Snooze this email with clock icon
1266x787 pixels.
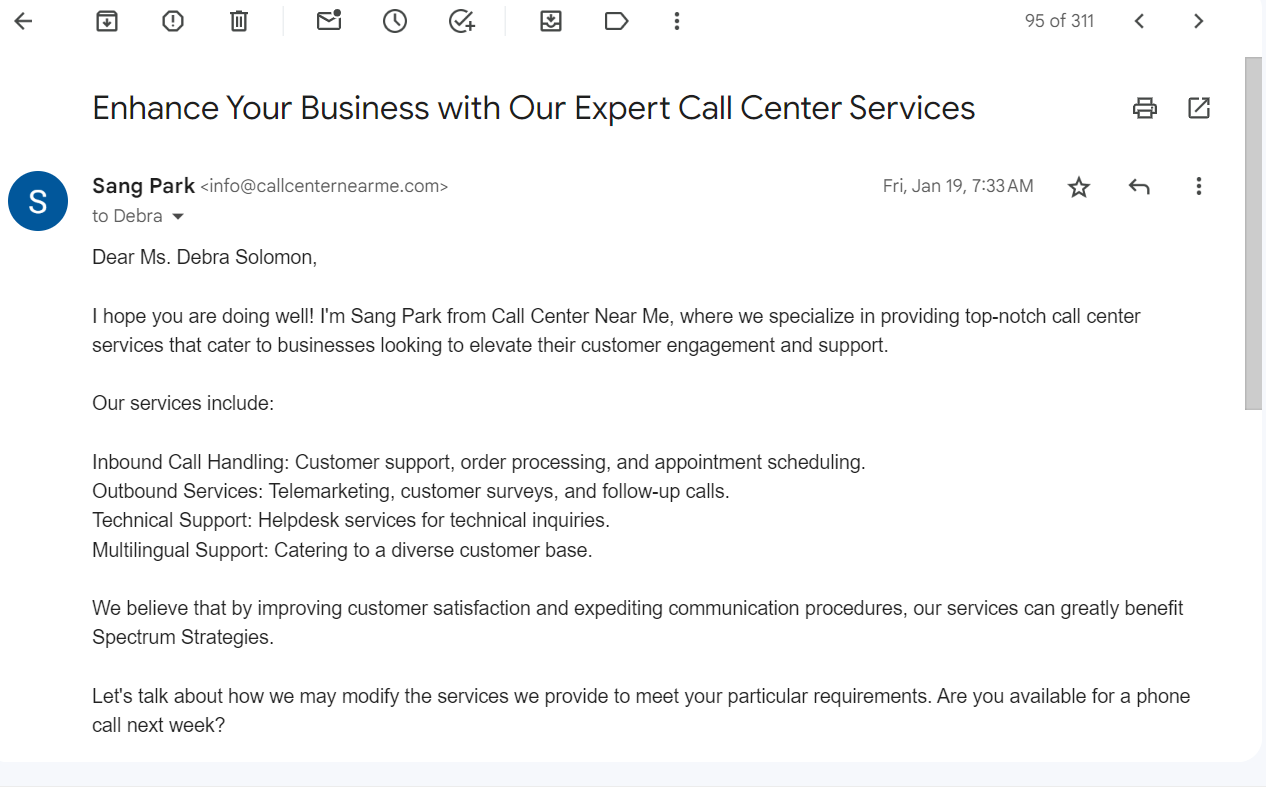tap(395, 21)
